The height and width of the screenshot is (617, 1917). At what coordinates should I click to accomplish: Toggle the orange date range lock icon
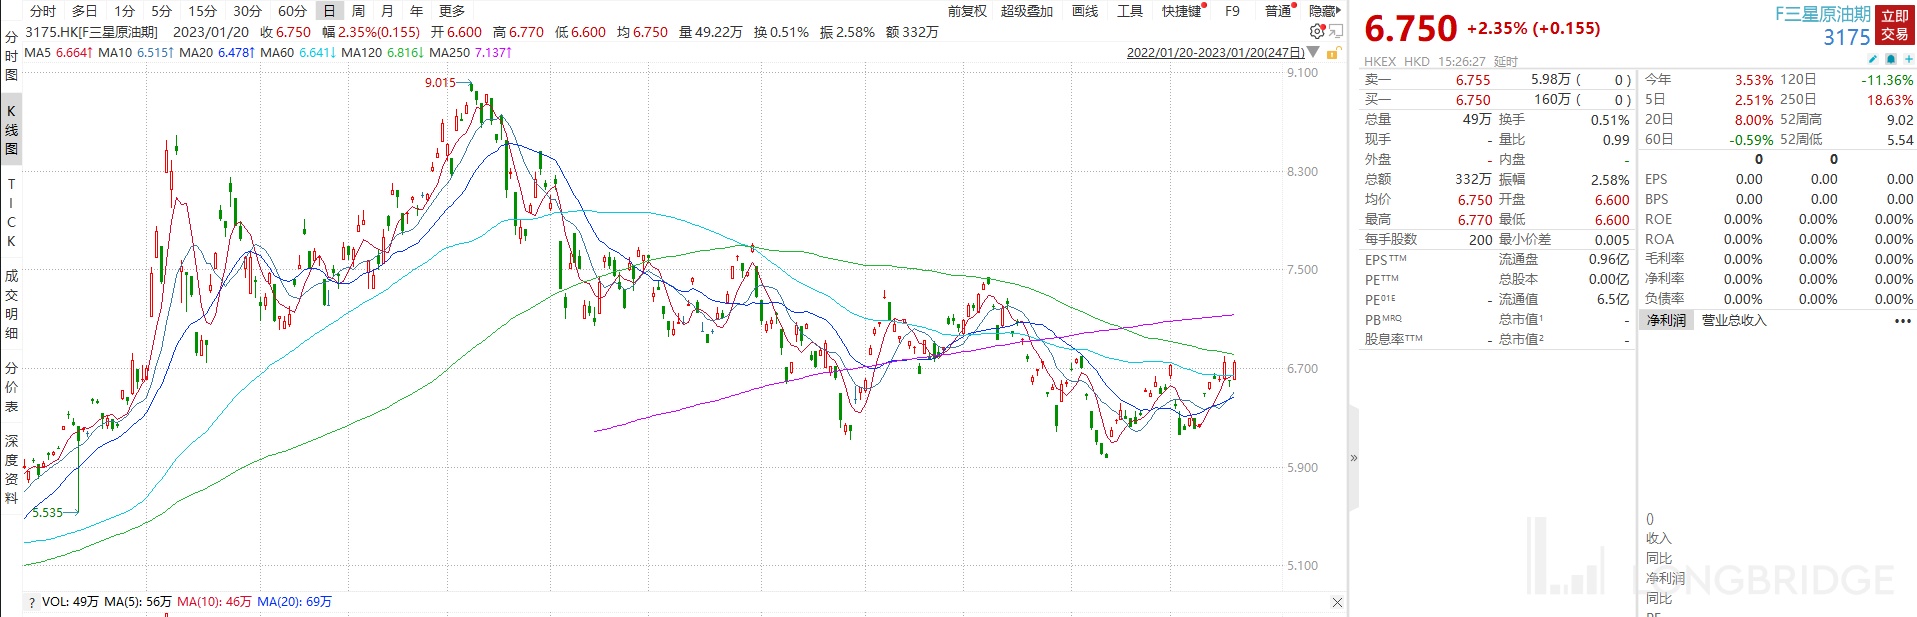click(x=1332, y=52)
